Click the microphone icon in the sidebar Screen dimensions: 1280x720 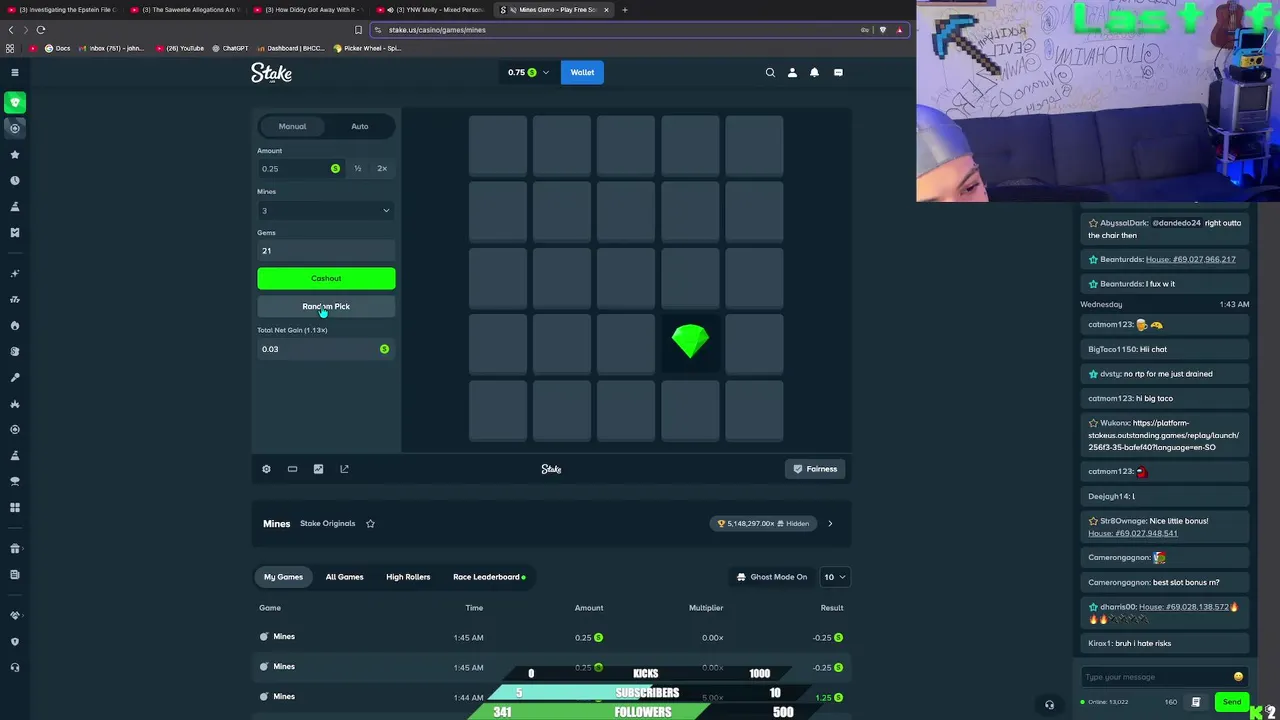coord(15,377)
